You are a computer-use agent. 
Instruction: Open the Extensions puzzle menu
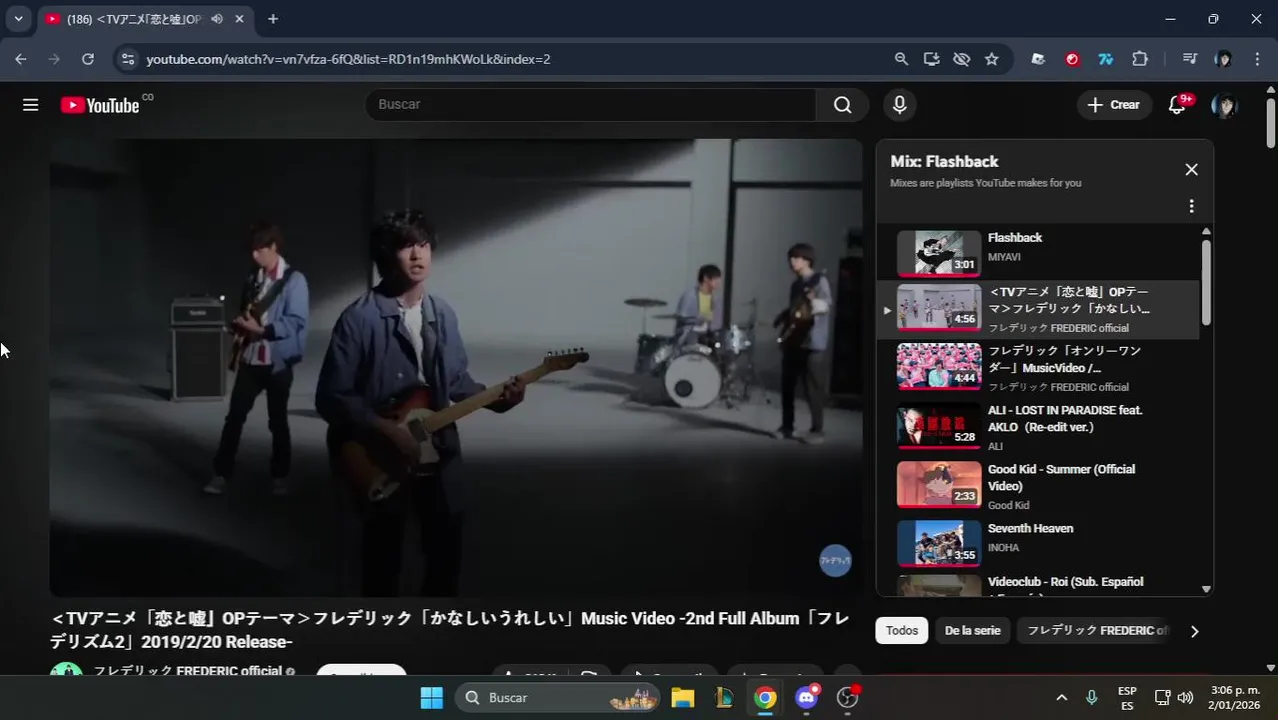point(1139,59)
